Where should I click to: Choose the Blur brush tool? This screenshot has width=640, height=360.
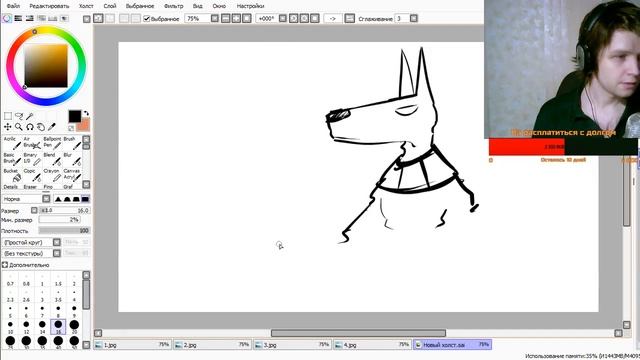click(x=71, y=159)
